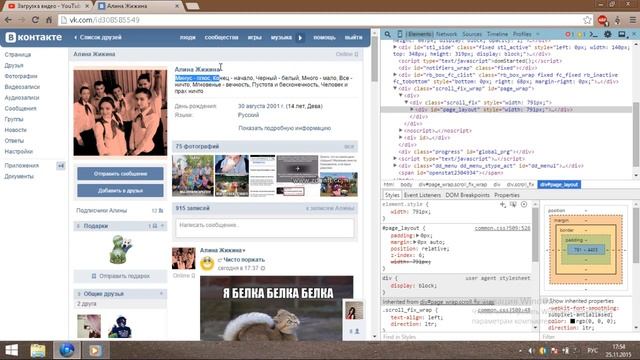Expand the div id="page_layout" node
Image resolution: width=640 pixels, height=360 pixels.
pyautogui.click(x=412, y=109)
